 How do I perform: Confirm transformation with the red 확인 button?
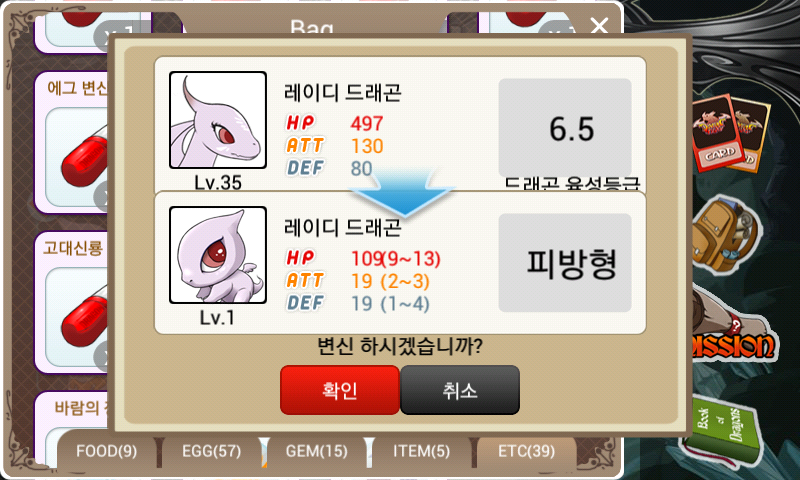click(x=340, y=390)
